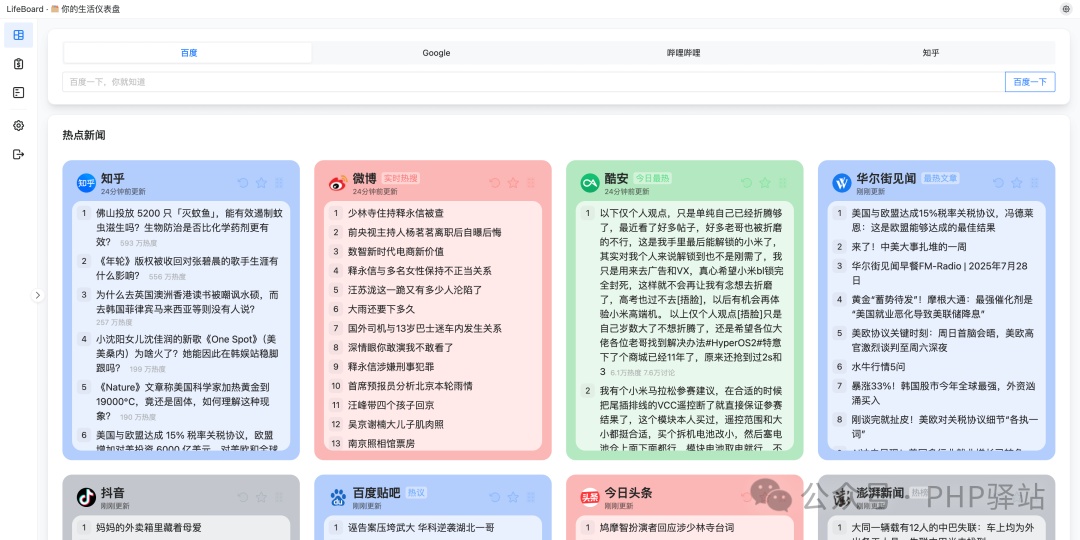Click the 最热文章 tag on 华尔街见闻 card
Viewport: 1080px width, 540px height.
tap(941, 178)
